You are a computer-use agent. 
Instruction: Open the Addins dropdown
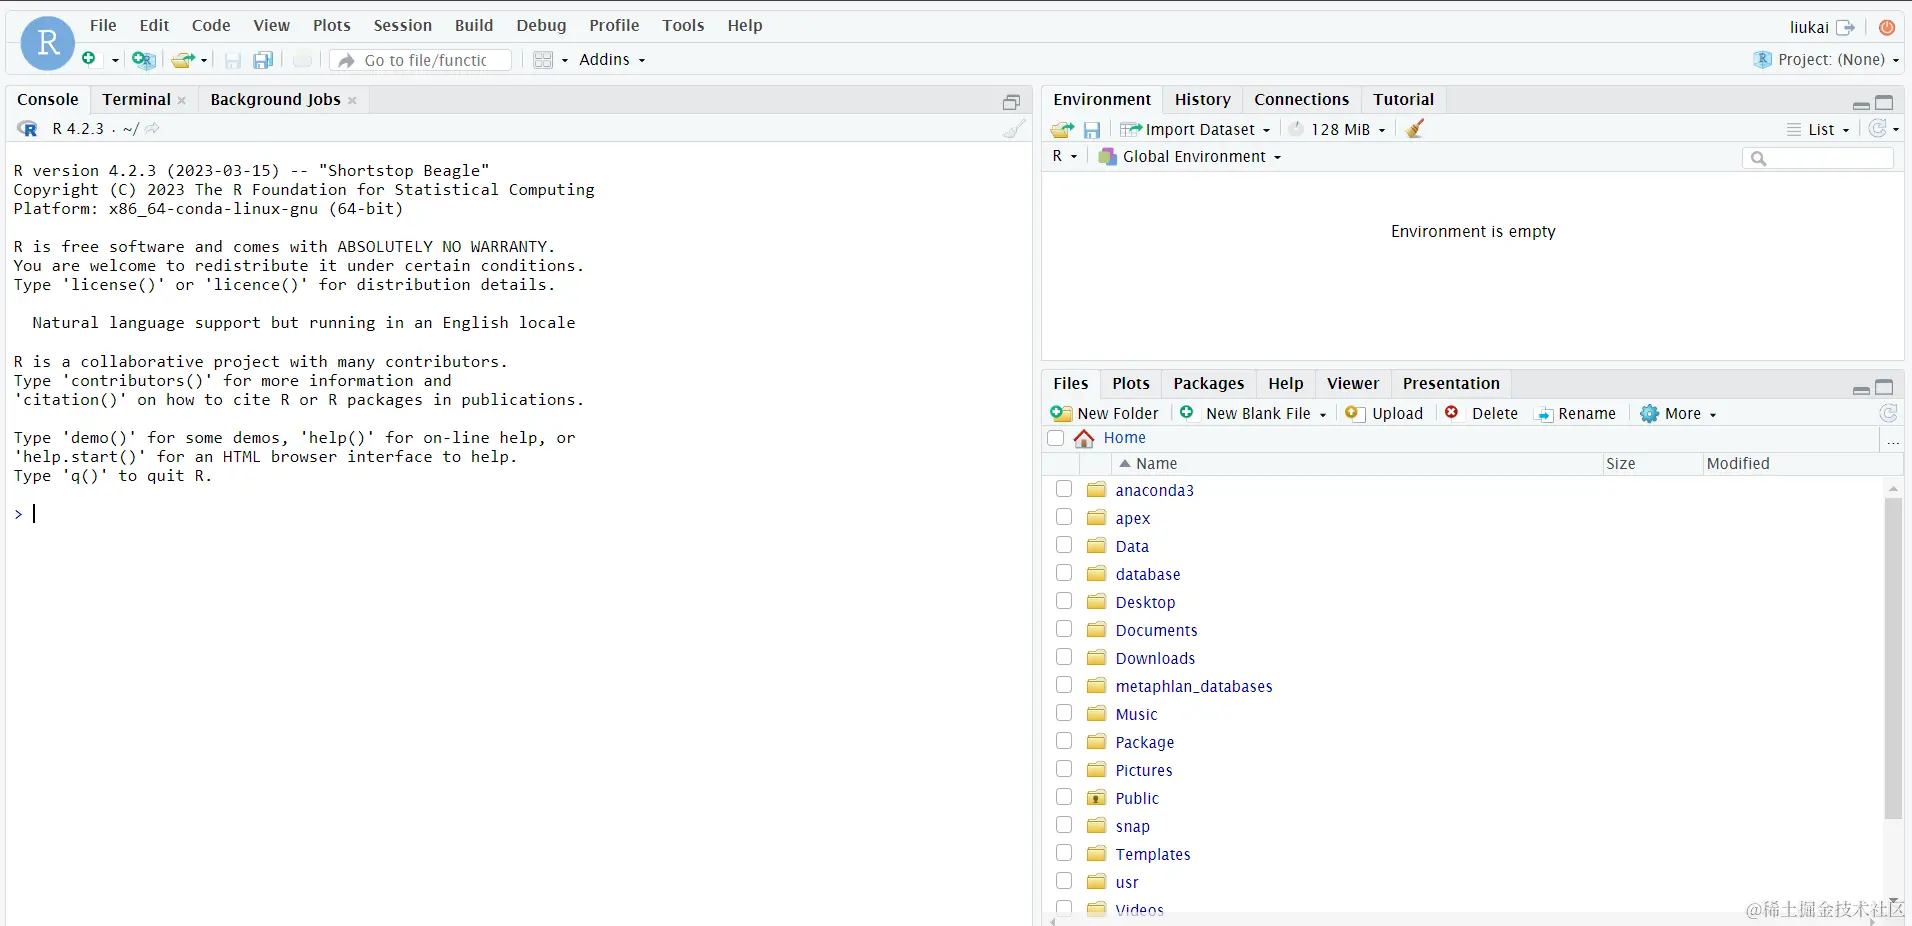click(612, 60)
